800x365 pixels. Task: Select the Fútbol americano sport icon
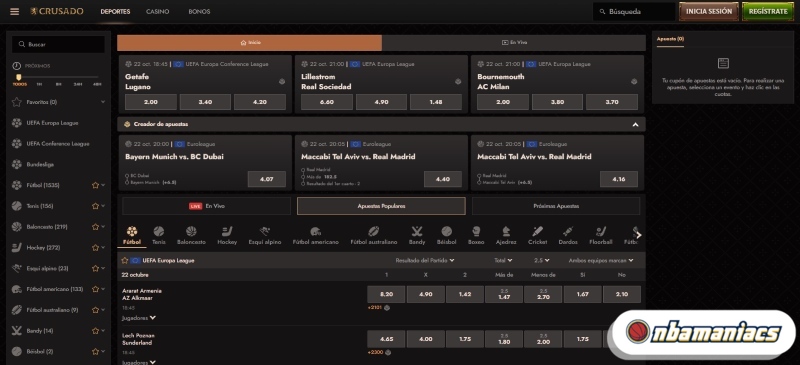point(315,231)
